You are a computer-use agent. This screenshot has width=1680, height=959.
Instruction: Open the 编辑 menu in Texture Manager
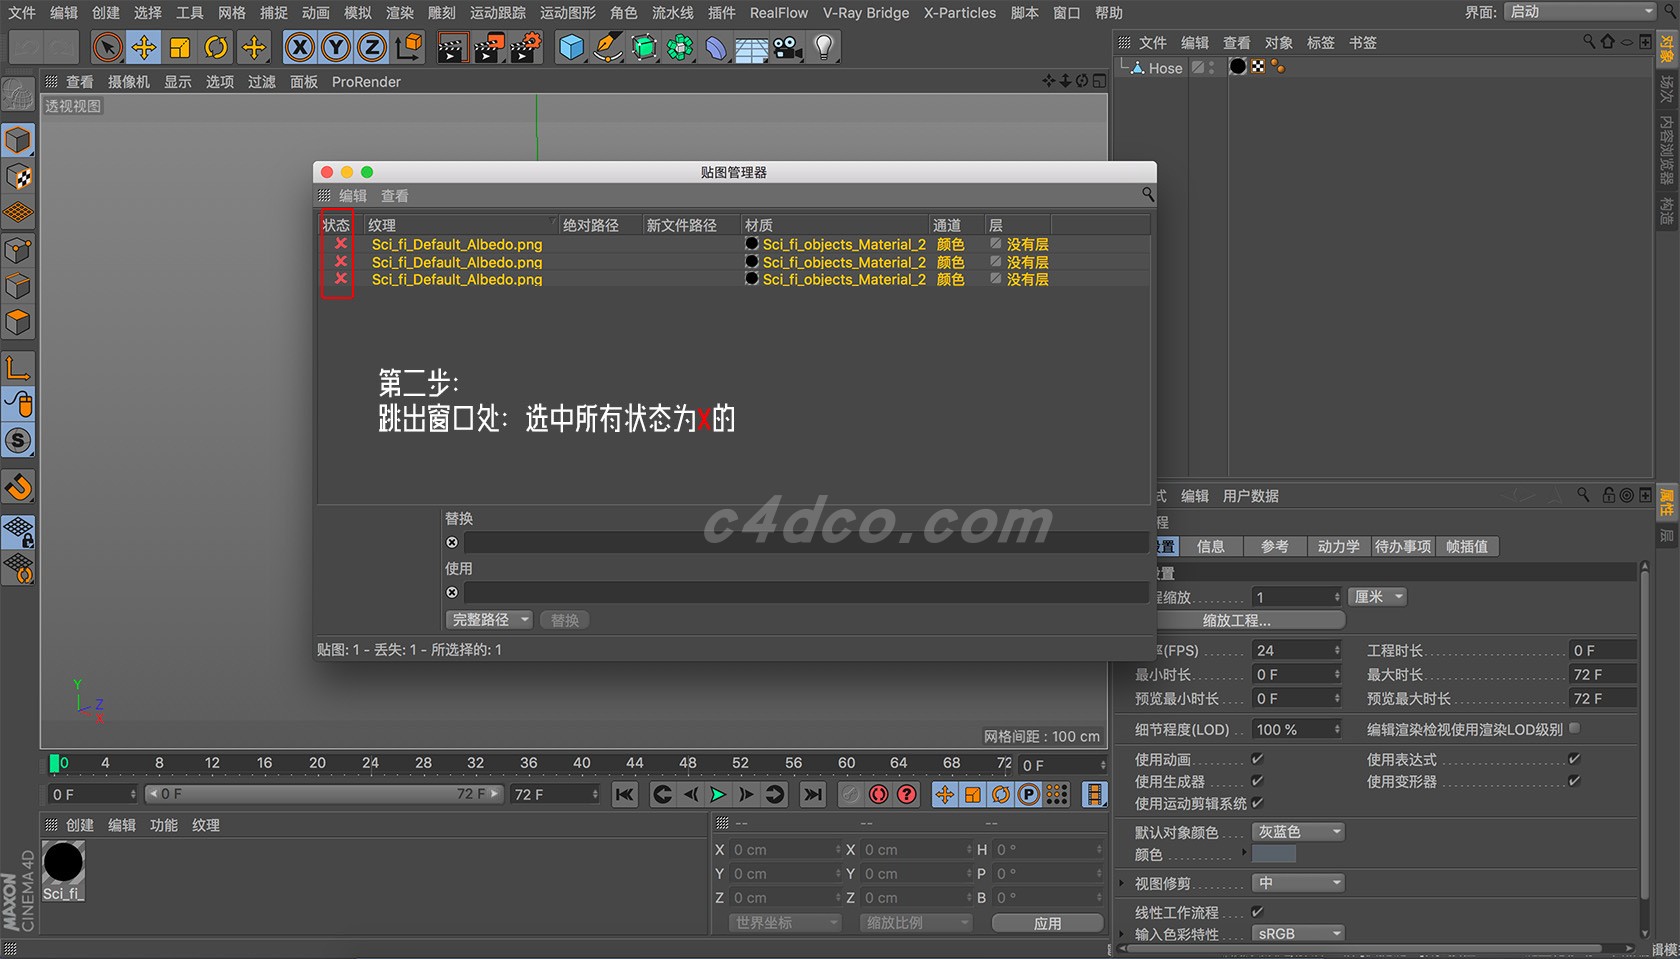coord(353,196)
